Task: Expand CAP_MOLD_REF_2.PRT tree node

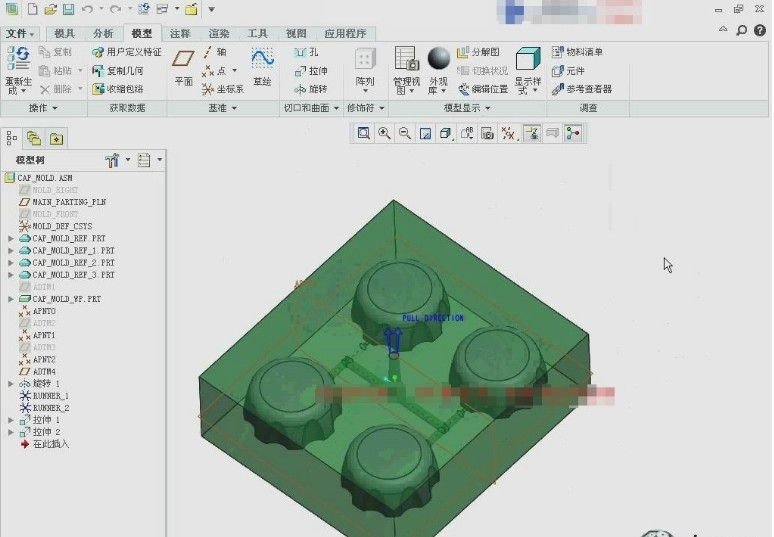Action: (x=10, y=263)
